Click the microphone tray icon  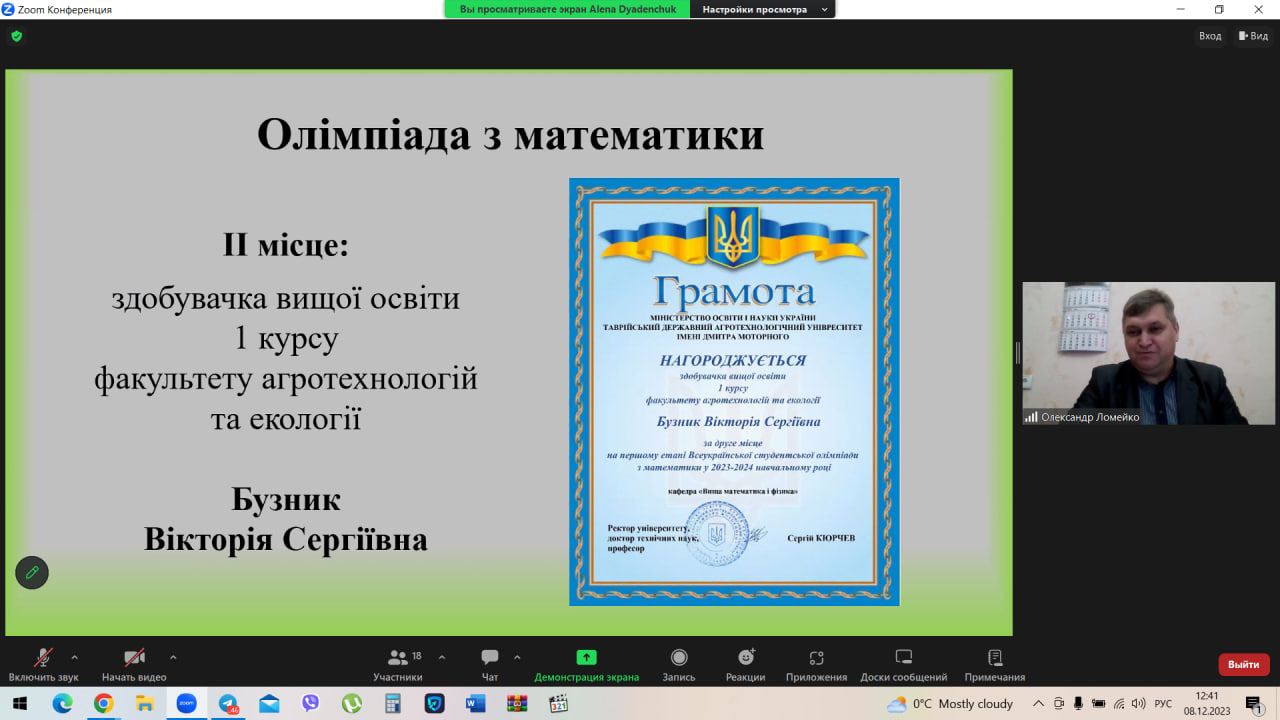pos(1079,704)
